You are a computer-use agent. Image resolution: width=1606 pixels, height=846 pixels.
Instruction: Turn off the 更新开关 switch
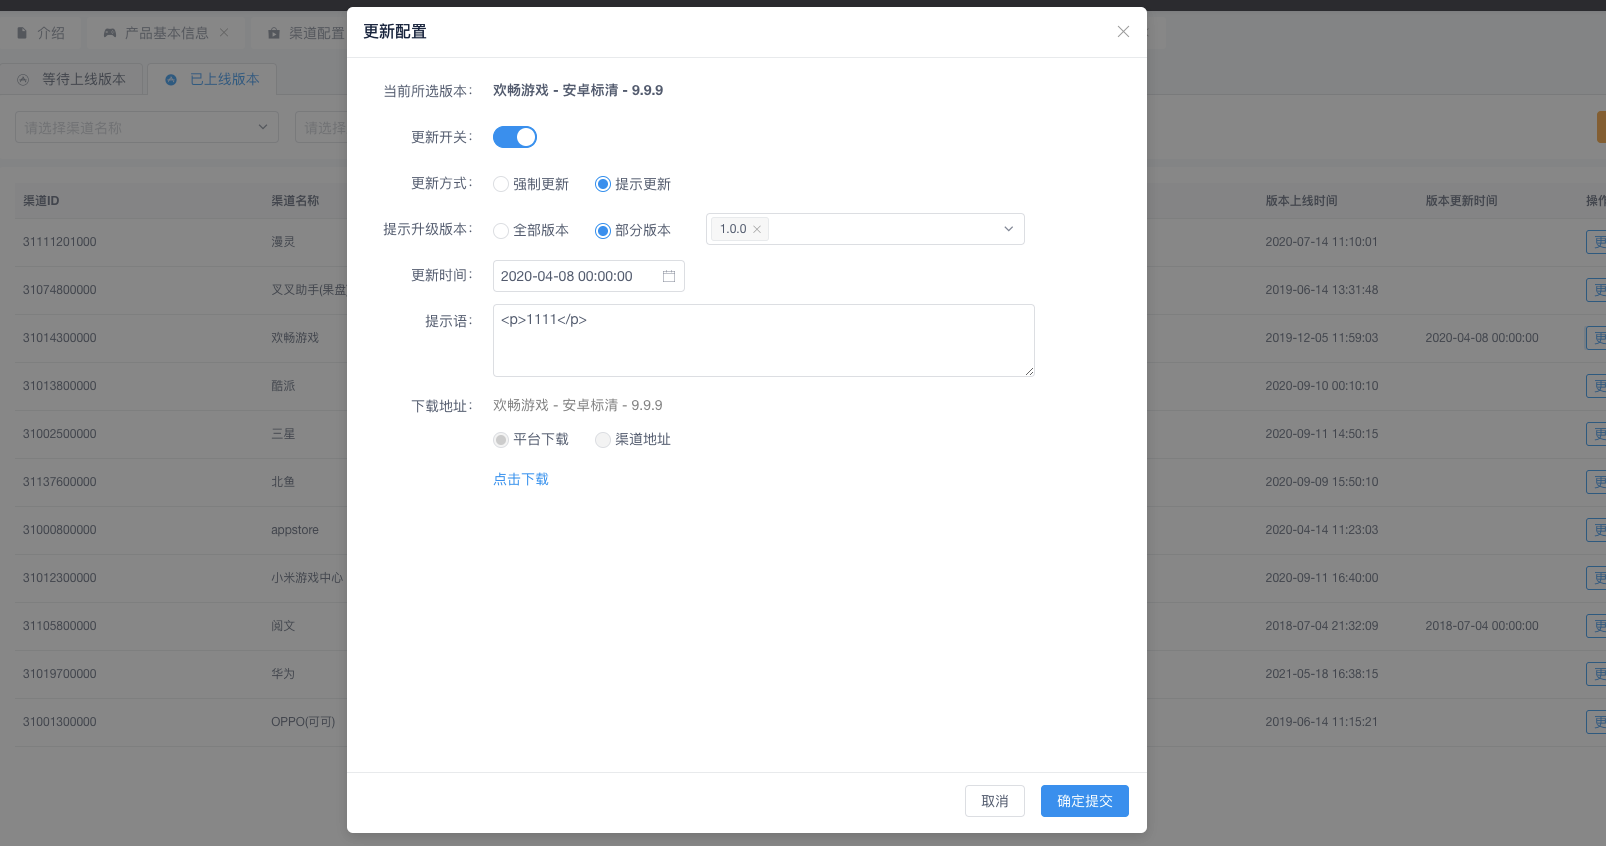(515, 137)
